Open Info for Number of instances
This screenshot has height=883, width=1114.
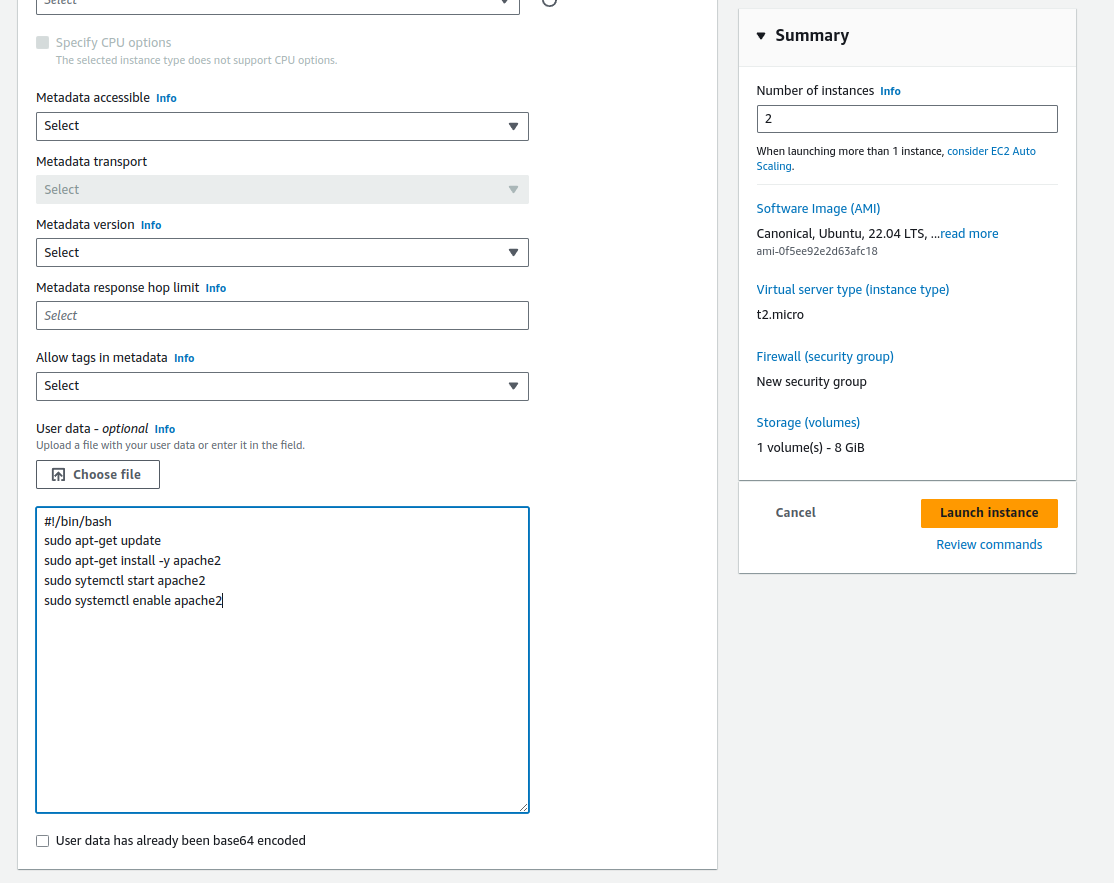[x=890, y=91]
